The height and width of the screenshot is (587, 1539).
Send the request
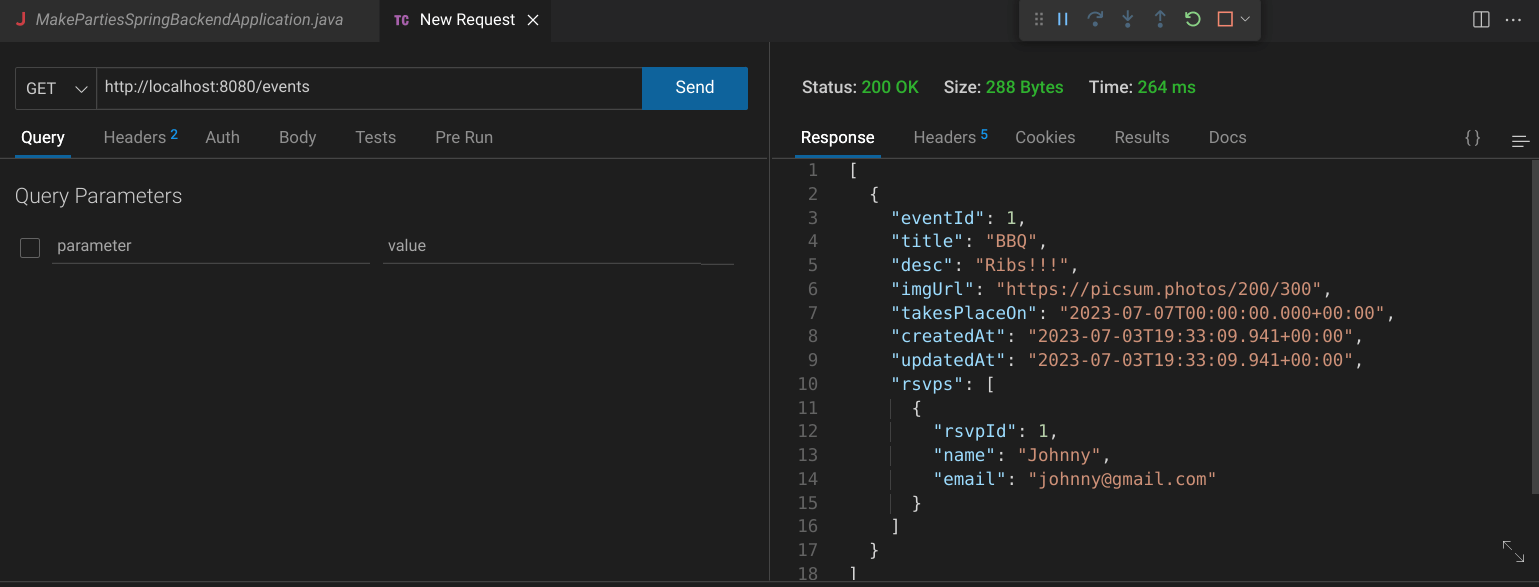(695, 88)
